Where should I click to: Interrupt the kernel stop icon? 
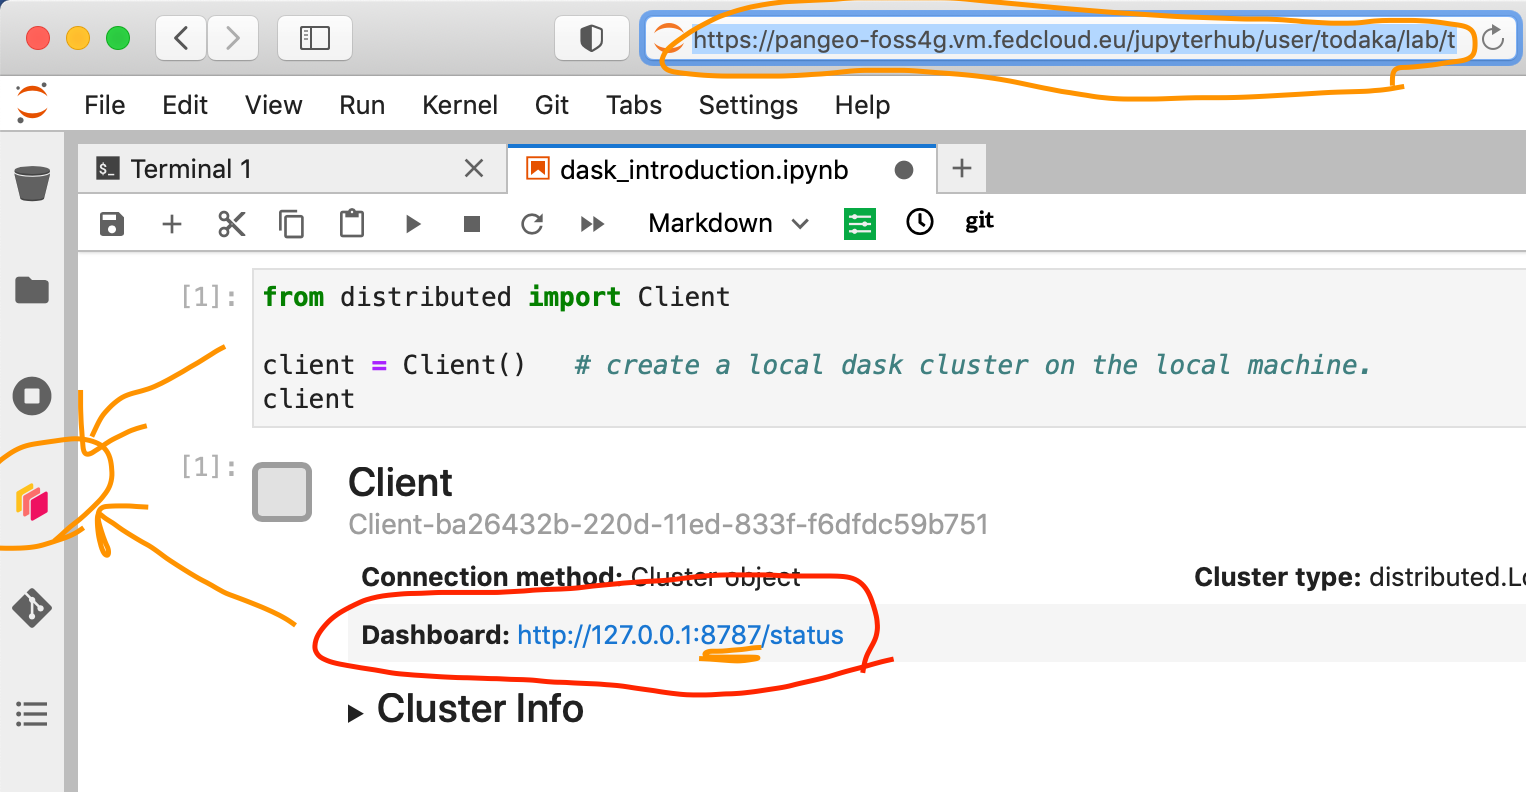coord(472,223)
